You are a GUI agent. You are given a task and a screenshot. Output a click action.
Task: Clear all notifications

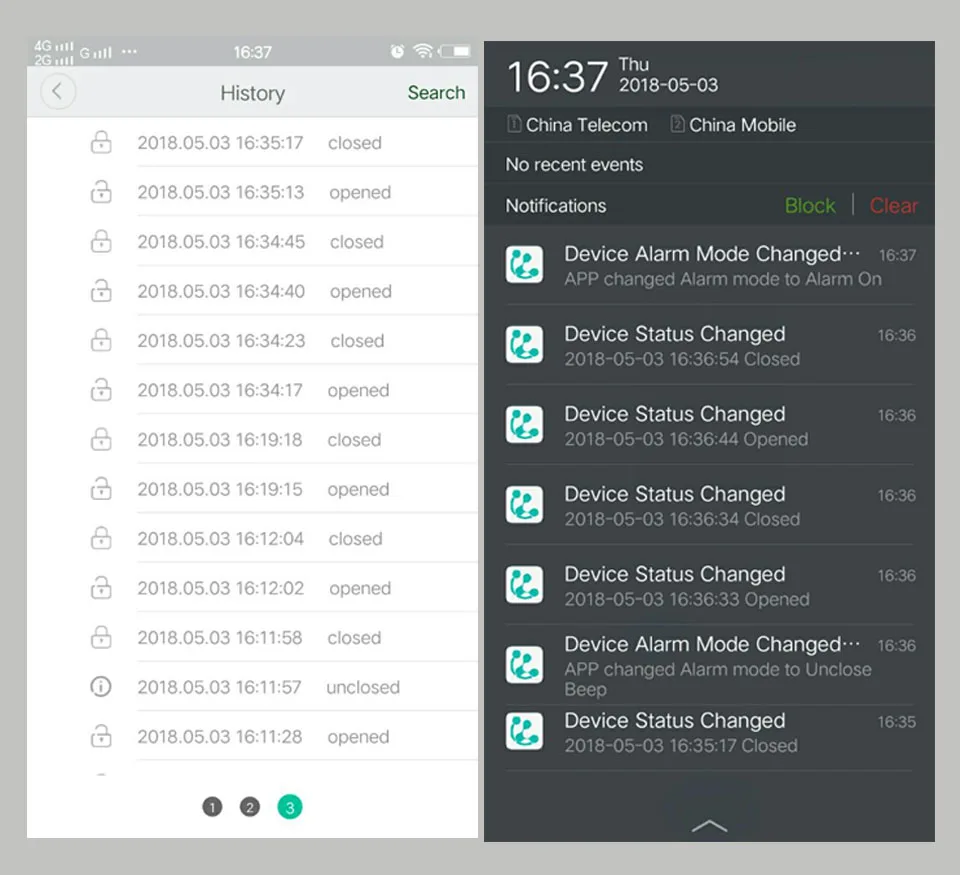pos(893,206)
